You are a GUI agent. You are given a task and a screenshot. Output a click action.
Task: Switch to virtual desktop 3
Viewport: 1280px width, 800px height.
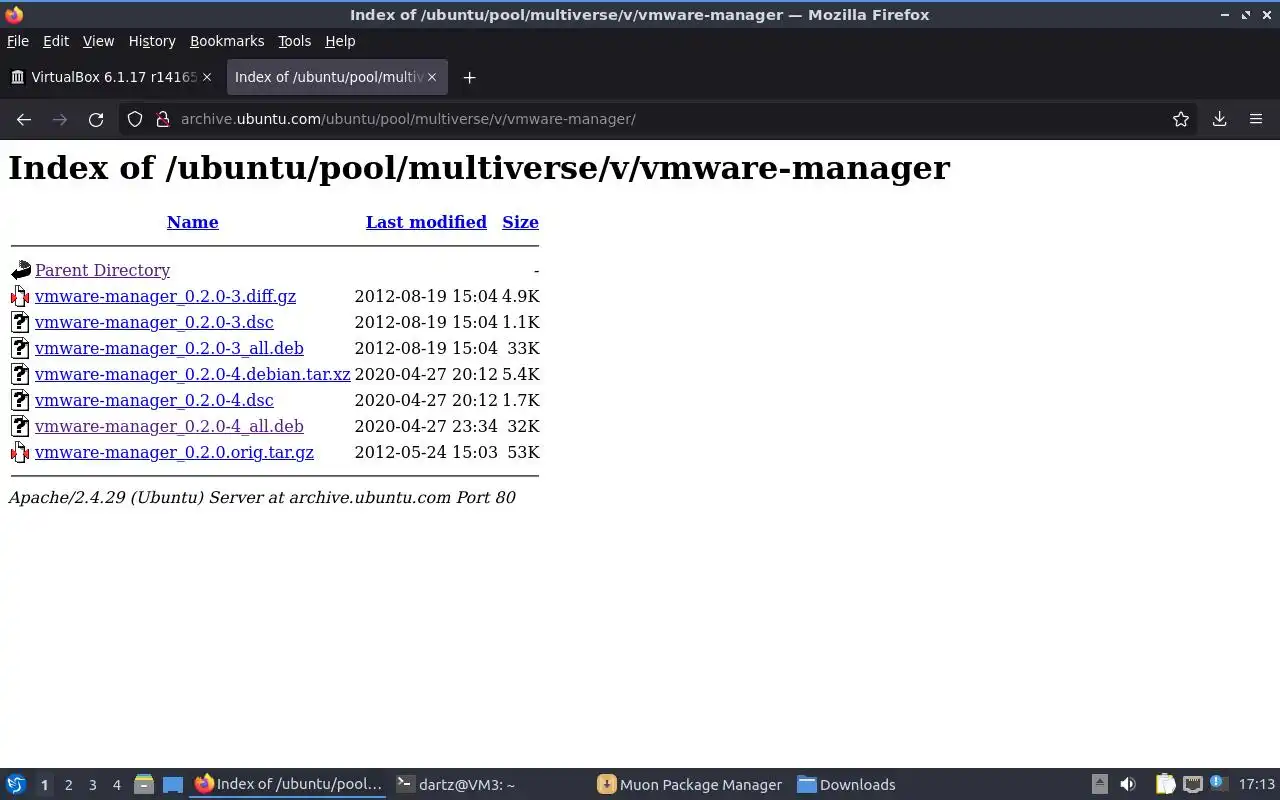[x=92, y=785]
